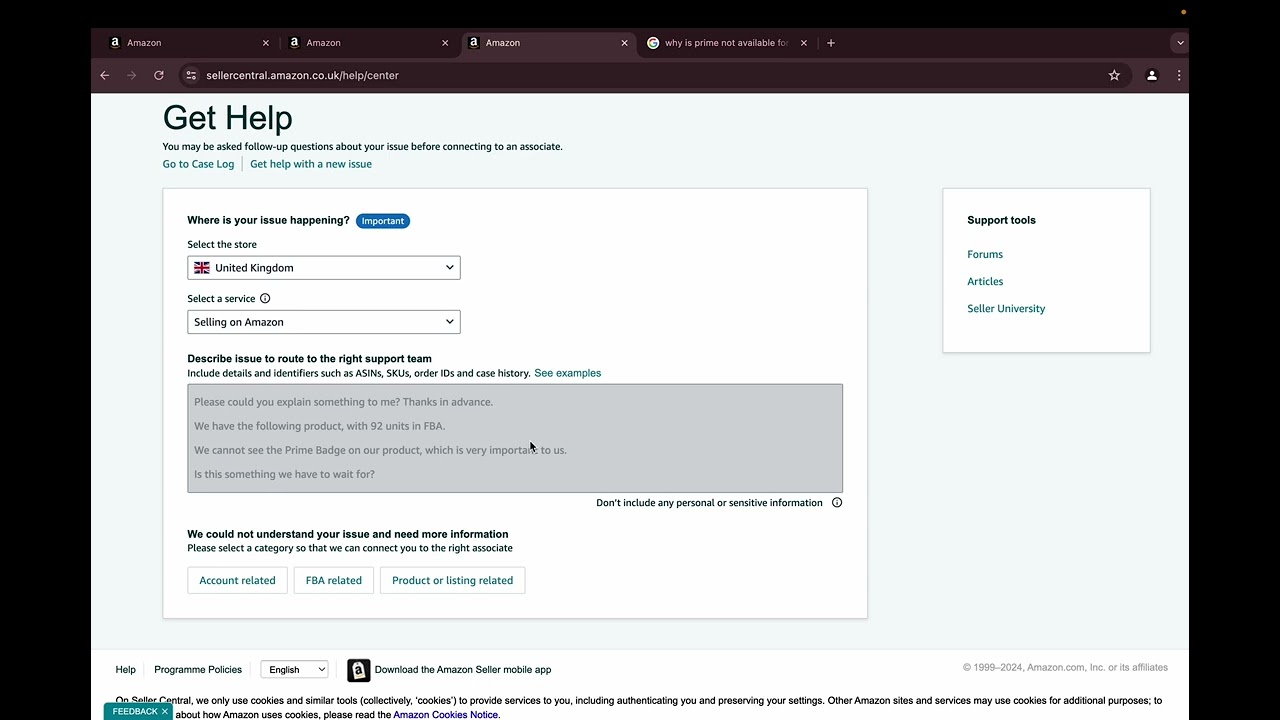Image resolution: width=1280 pixels, height=720 pixels.
Task: Close the active third Amazon tab
Action: (x=624, y=43)
